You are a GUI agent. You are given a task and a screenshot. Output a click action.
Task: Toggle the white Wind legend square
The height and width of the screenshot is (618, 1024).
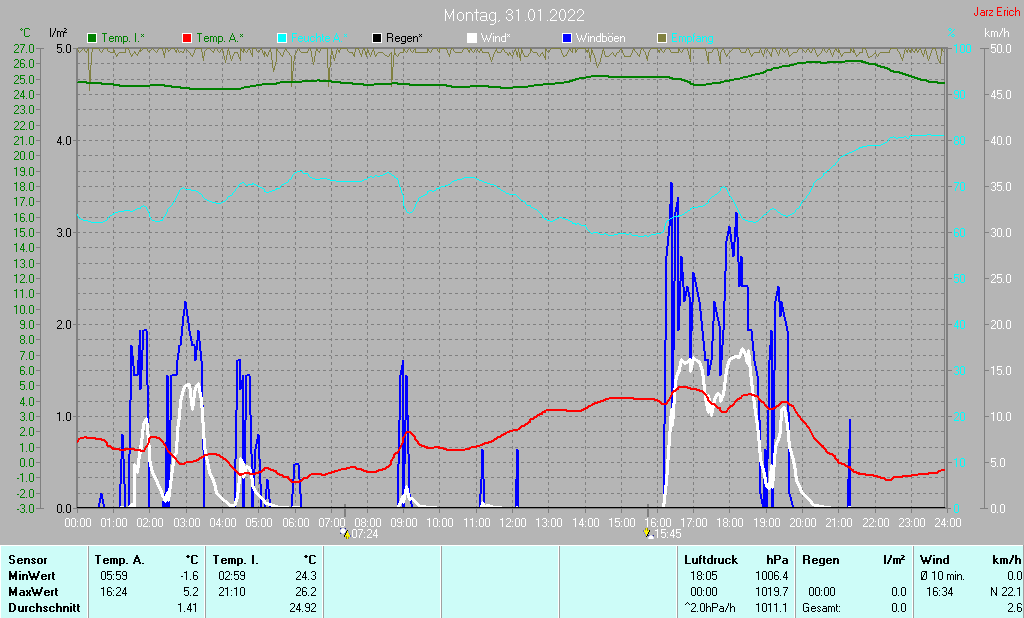pyautogui.click(x=472, y=38)
